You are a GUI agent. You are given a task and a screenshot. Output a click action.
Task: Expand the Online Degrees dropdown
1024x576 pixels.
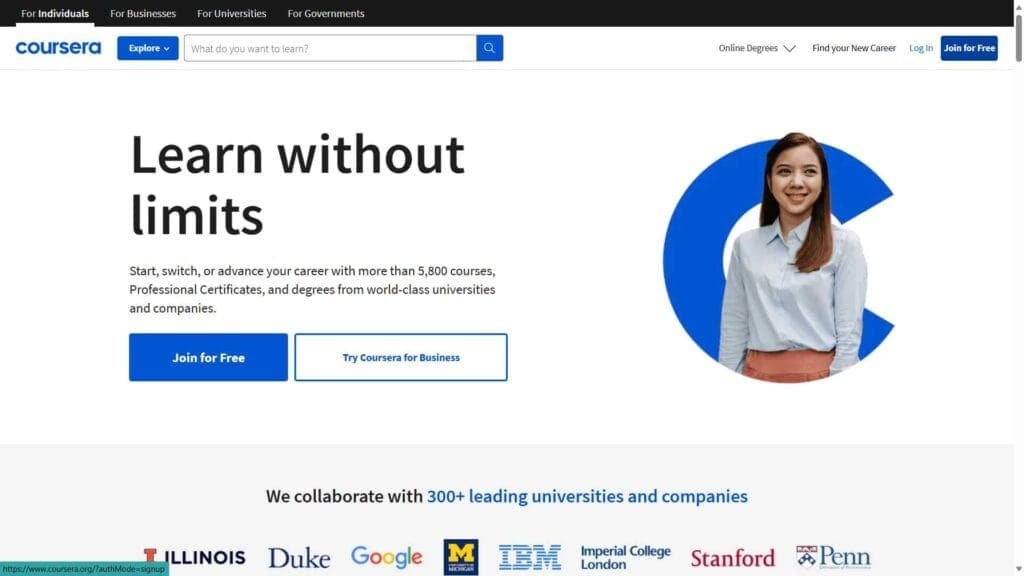coord(756,47)
